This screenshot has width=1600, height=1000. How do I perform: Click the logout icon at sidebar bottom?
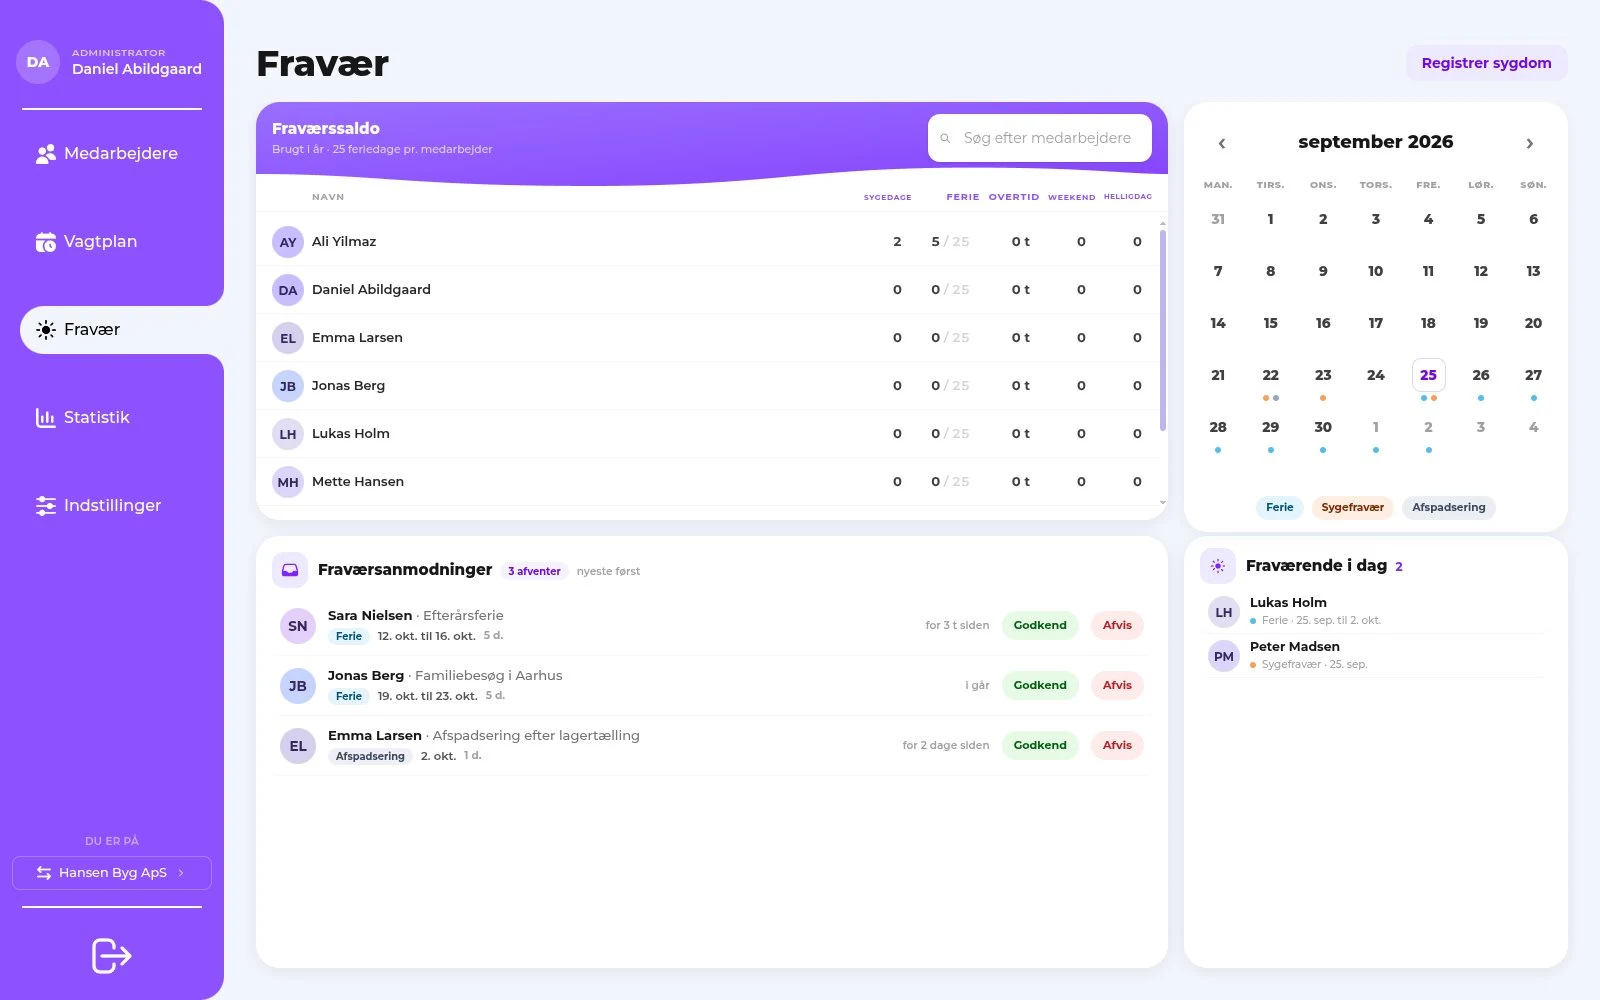112,956
